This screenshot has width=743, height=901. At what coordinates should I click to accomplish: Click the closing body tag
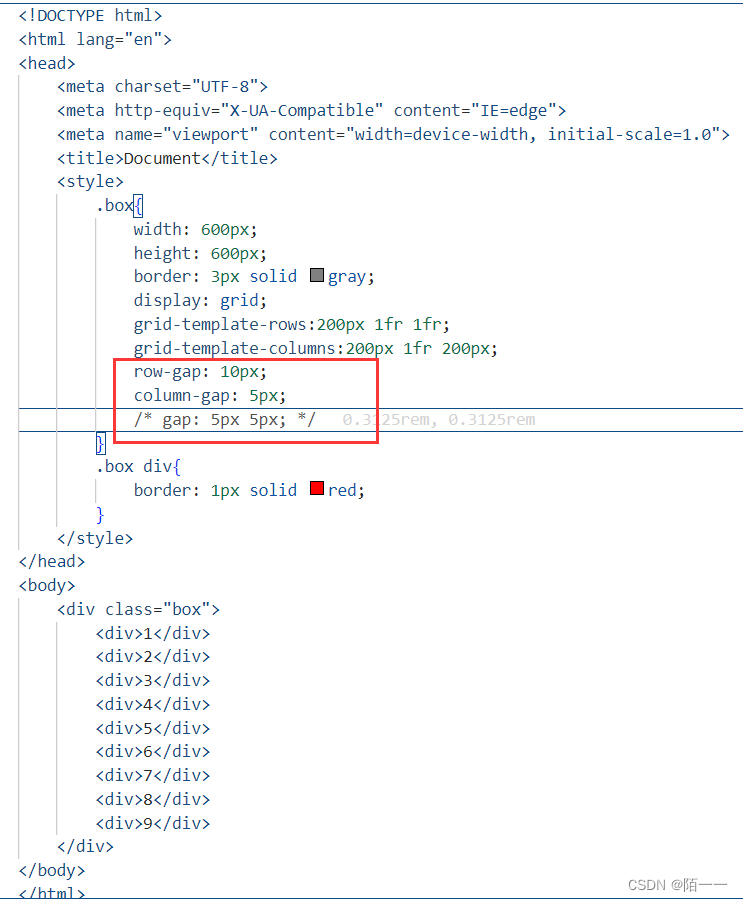pos(52,871)
